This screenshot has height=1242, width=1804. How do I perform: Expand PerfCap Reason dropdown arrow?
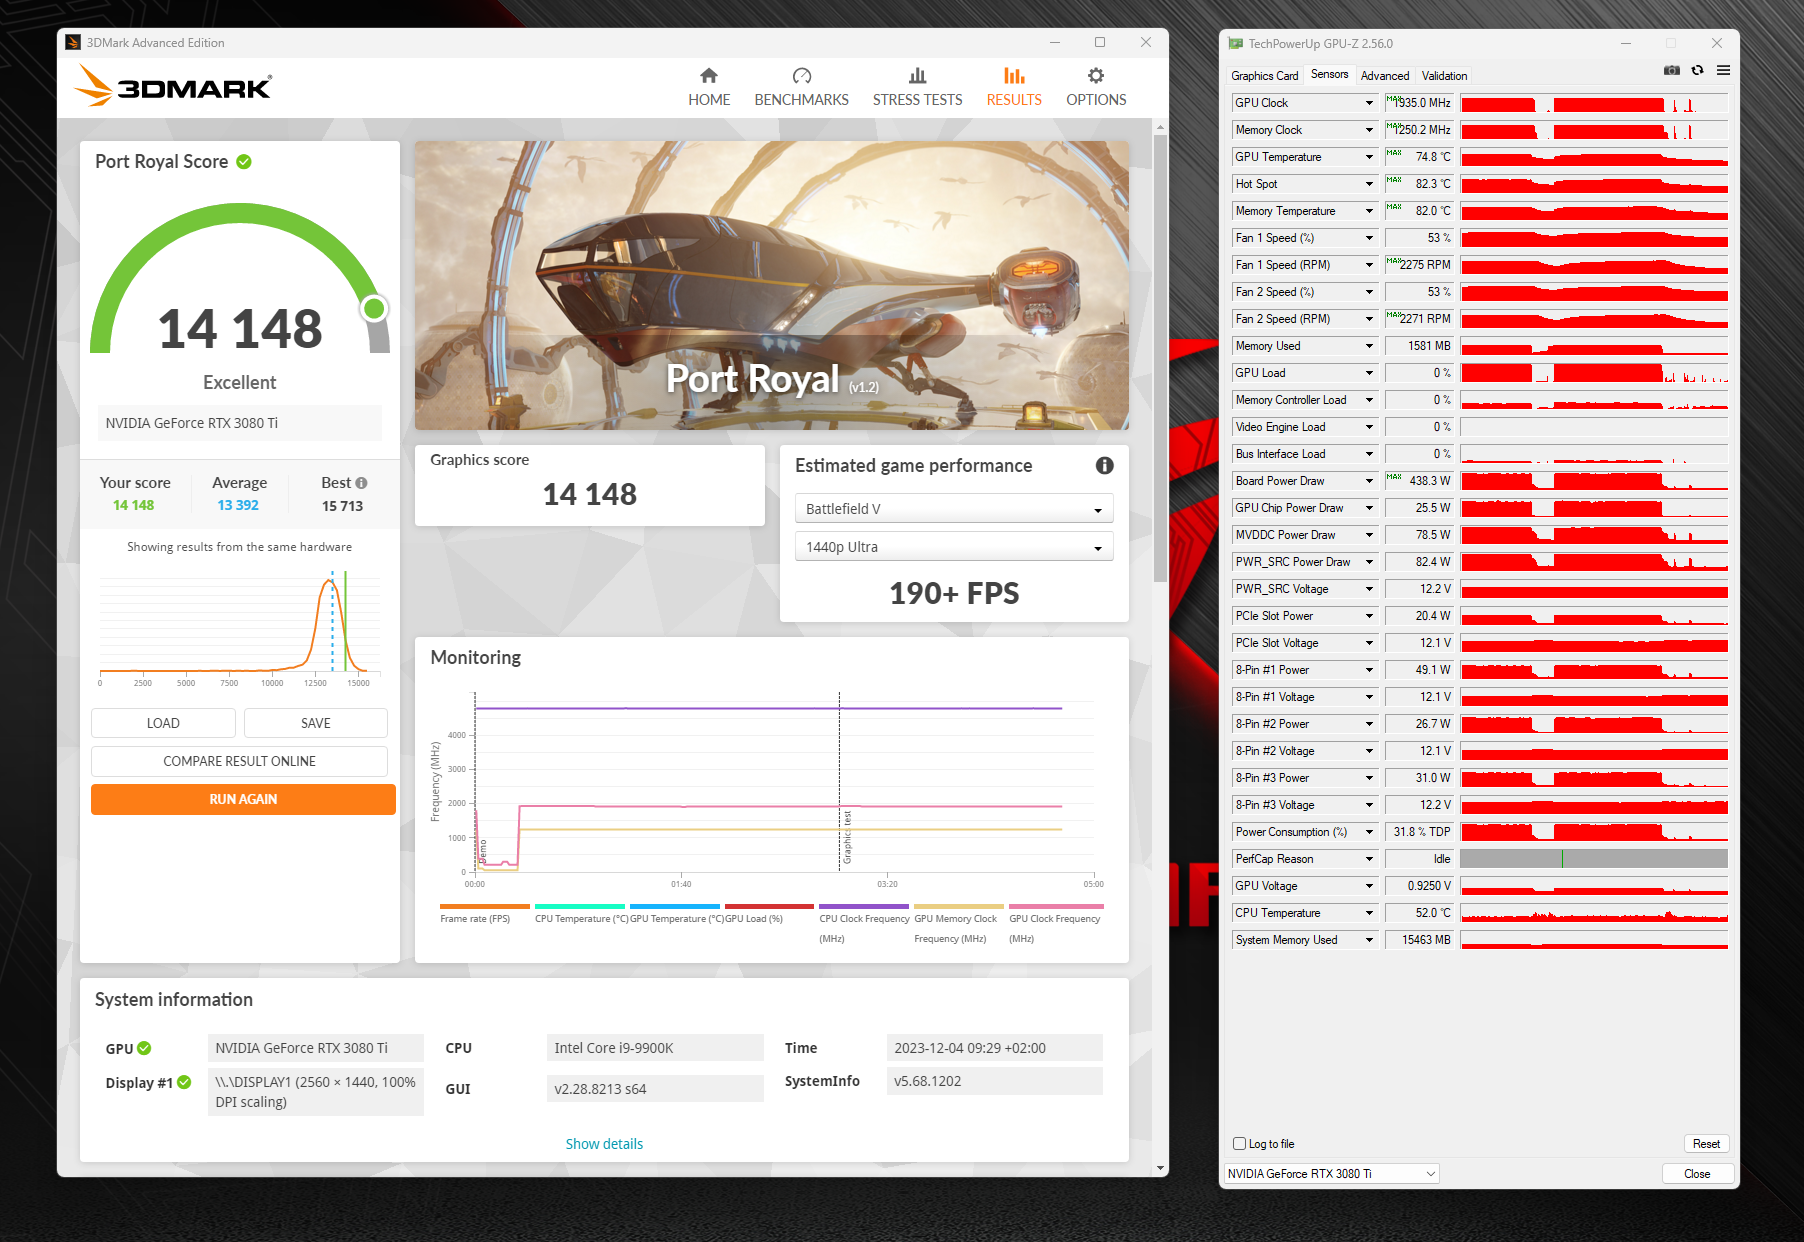click(x=1369, y=859)
